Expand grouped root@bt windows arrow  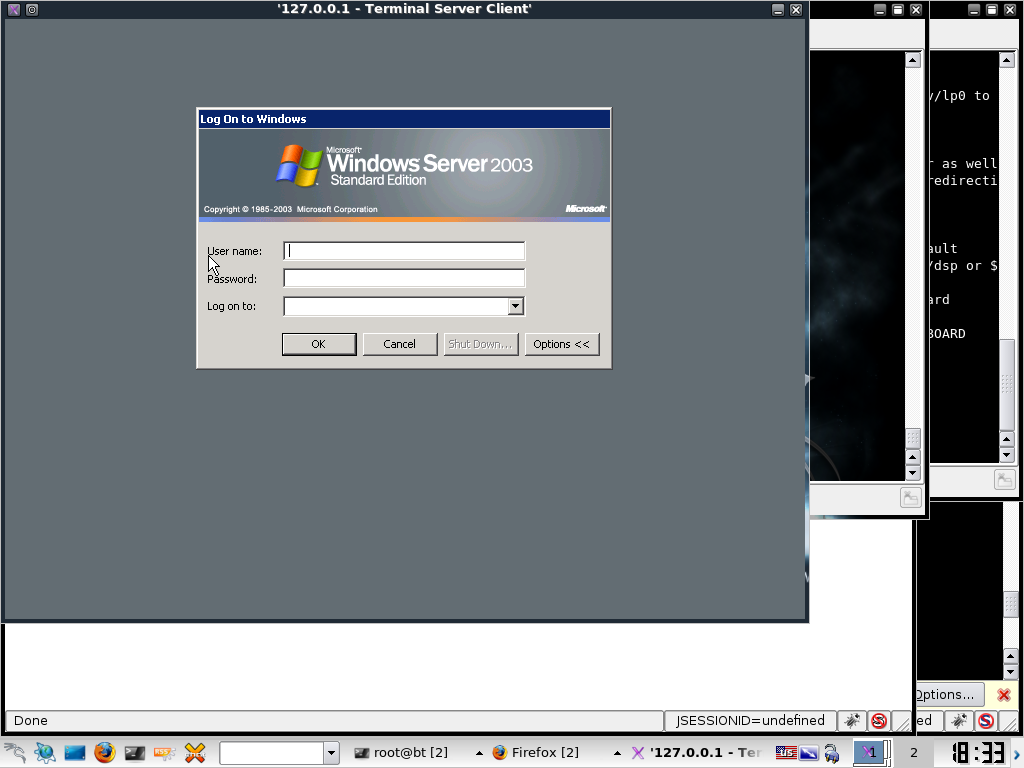[x=479, y=753]
